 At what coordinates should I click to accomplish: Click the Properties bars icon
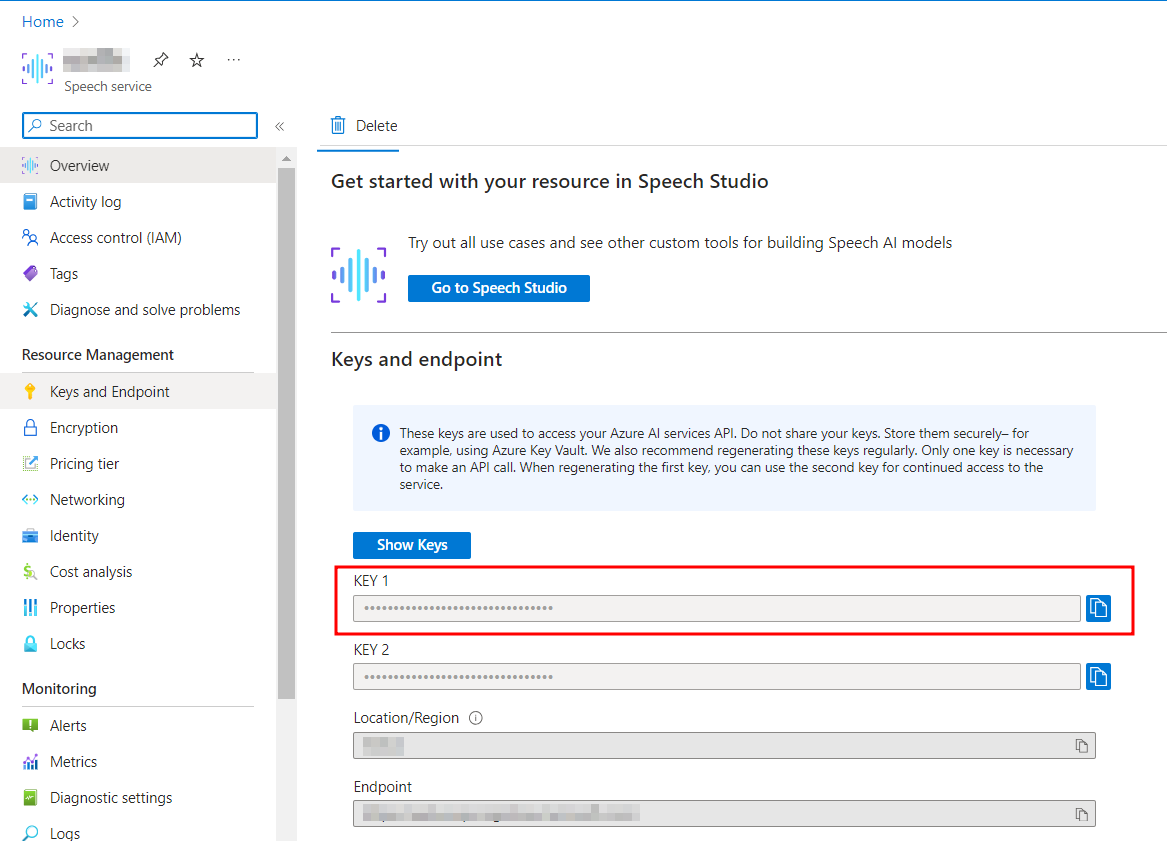coord(31,608)
